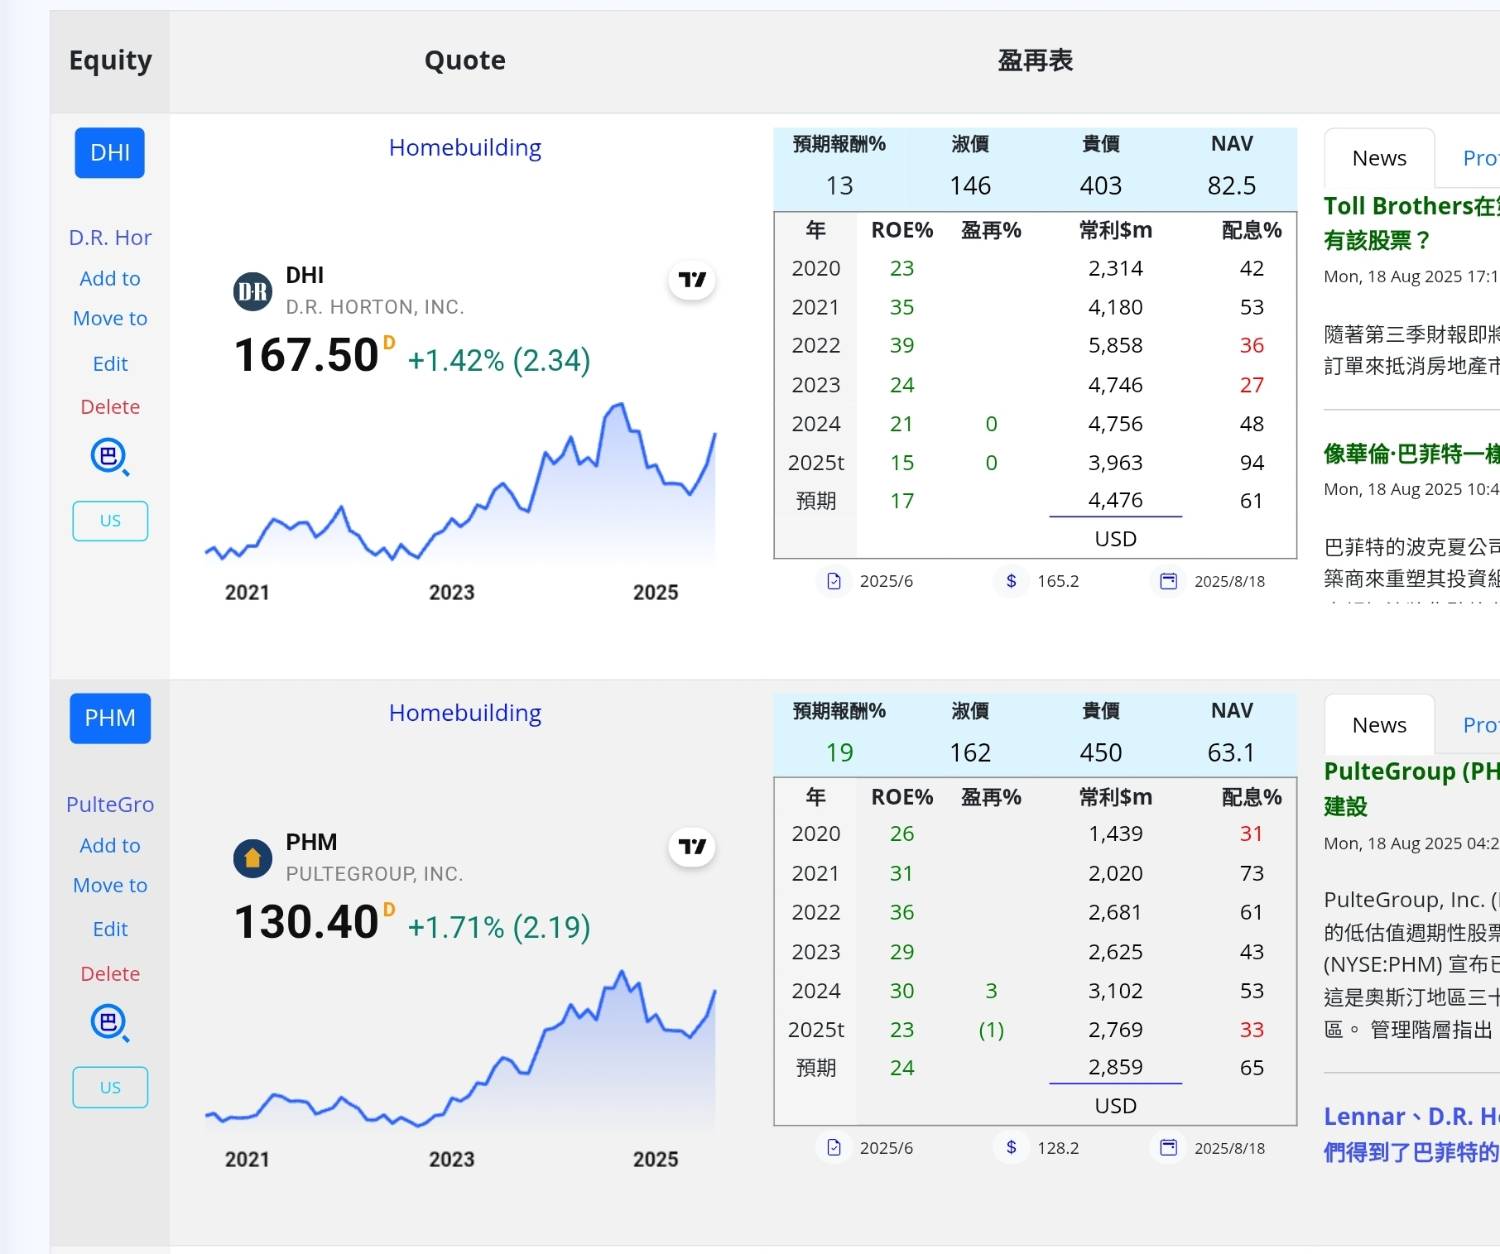This screenshot has height=1254, width=1500.
Task: Click DHI expected return value 13
Action: click(x=839, y=186)
